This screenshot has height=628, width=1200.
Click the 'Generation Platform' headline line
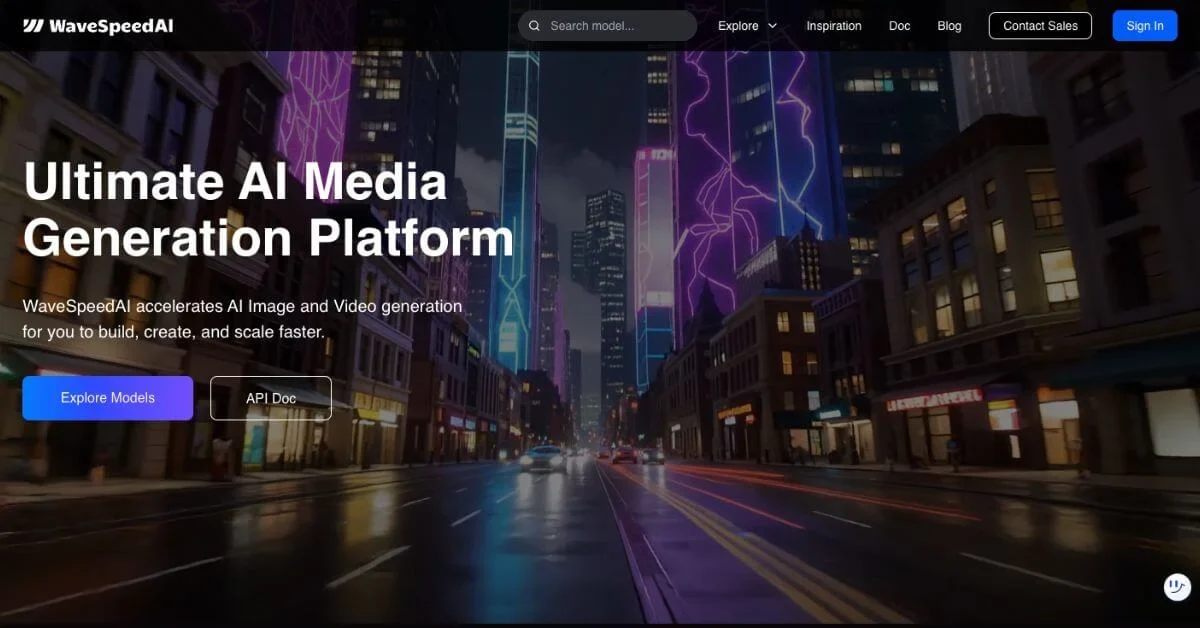tap(268, 238)
